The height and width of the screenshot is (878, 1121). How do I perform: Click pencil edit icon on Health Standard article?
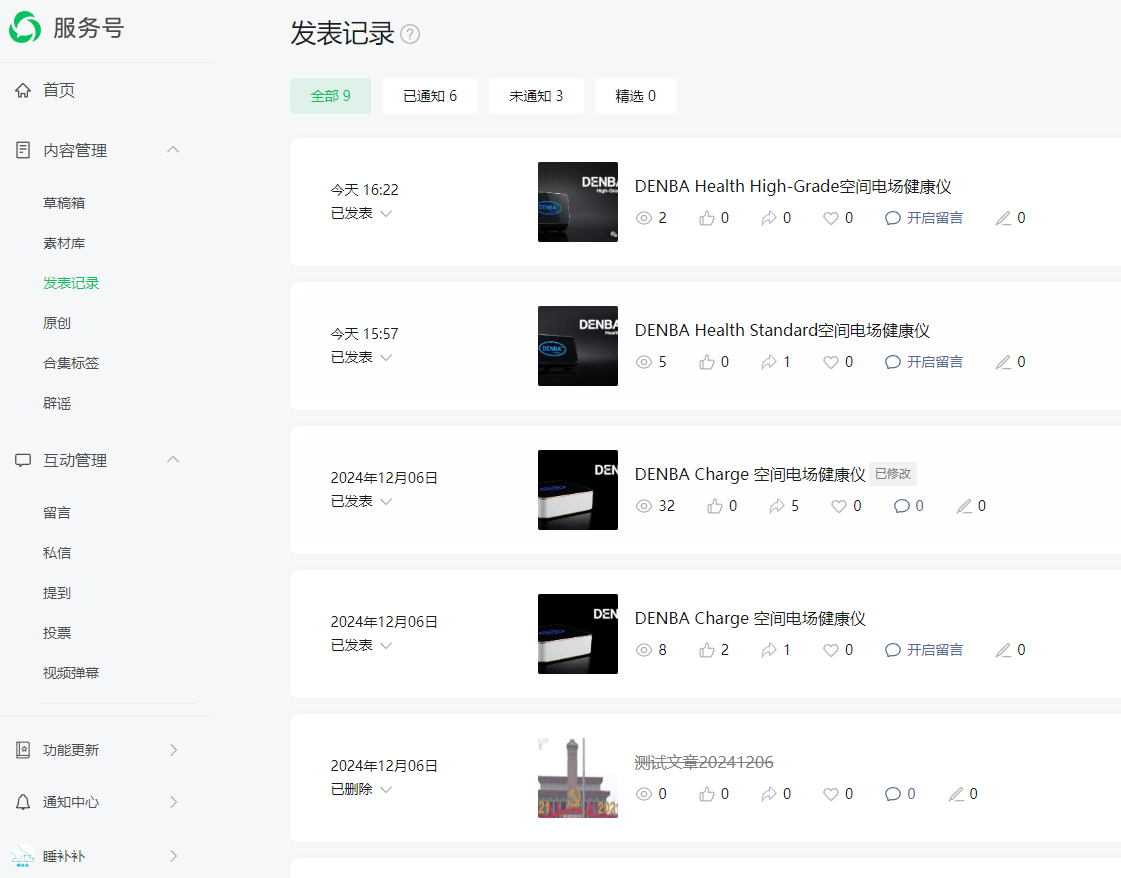[1004, 362]
